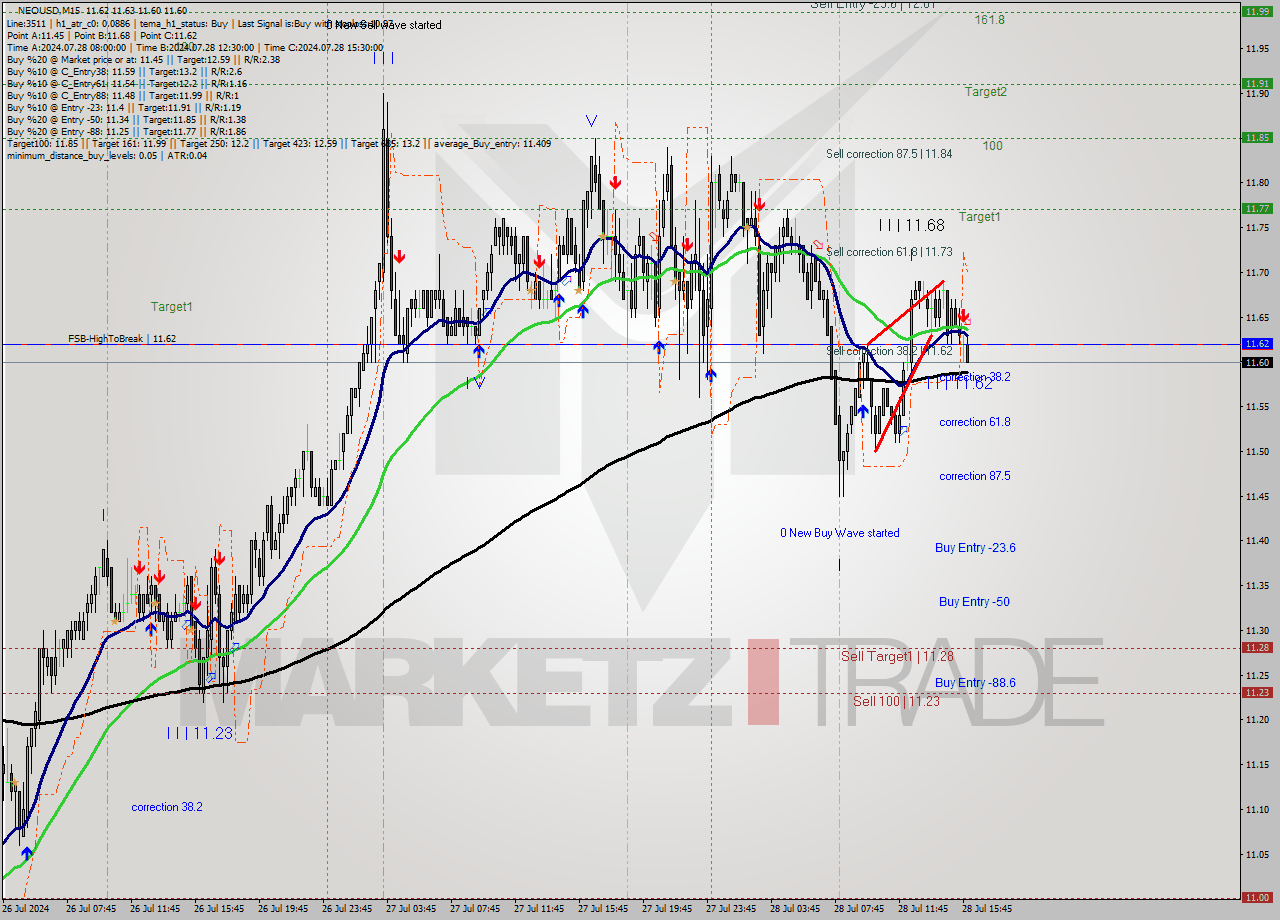Click the '| | | 11.68' wave label
The height and width of the screenshot is (920, 1280).
(911, 225)
